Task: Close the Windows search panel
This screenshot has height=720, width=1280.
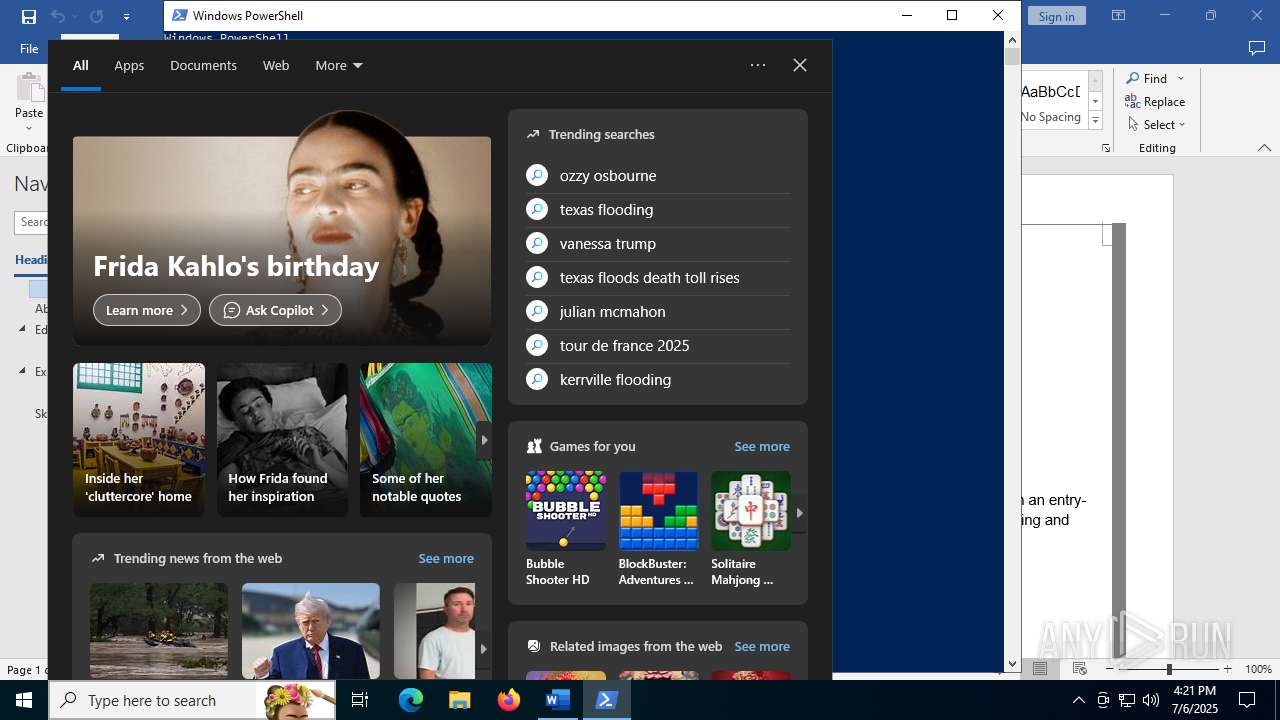Action: (x=800, y=65)
